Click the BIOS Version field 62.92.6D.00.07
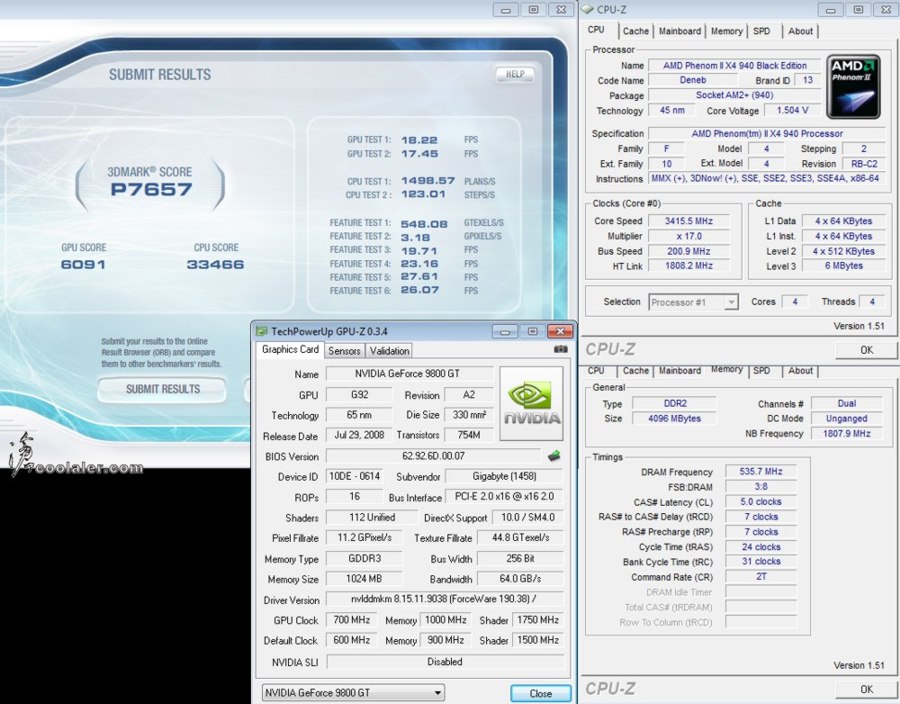 pos(433,456)
